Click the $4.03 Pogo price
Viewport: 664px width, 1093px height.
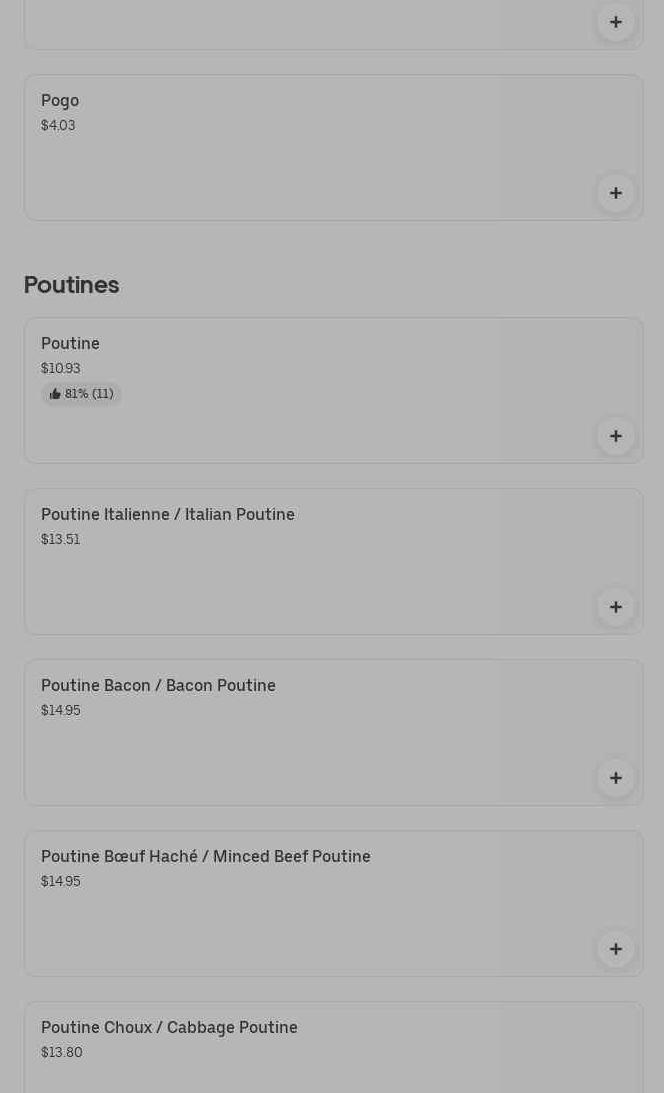pos(58,126)
